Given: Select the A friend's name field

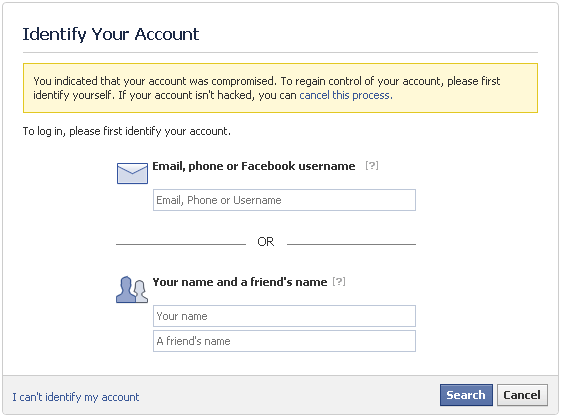Looking at the screenshot, I should [284, 341].
